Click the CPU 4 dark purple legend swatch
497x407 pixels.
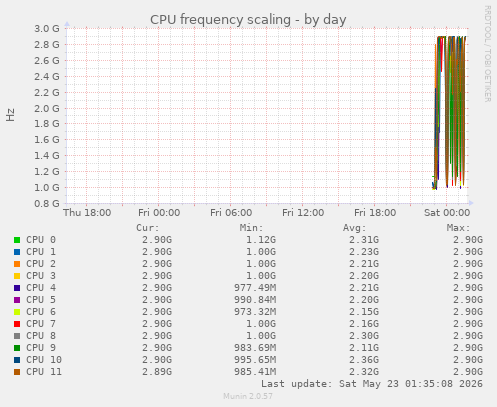point(17,288)
